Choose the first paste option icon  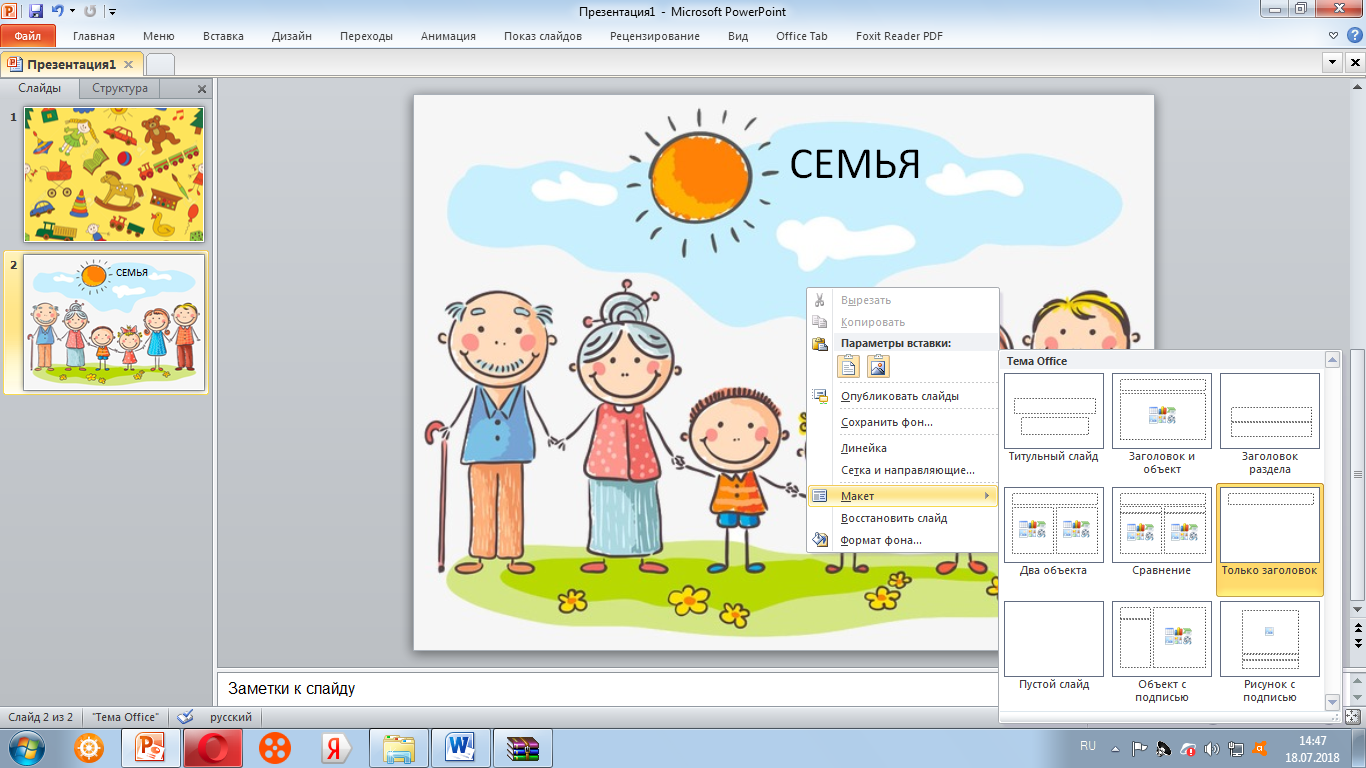pos(848,366)
